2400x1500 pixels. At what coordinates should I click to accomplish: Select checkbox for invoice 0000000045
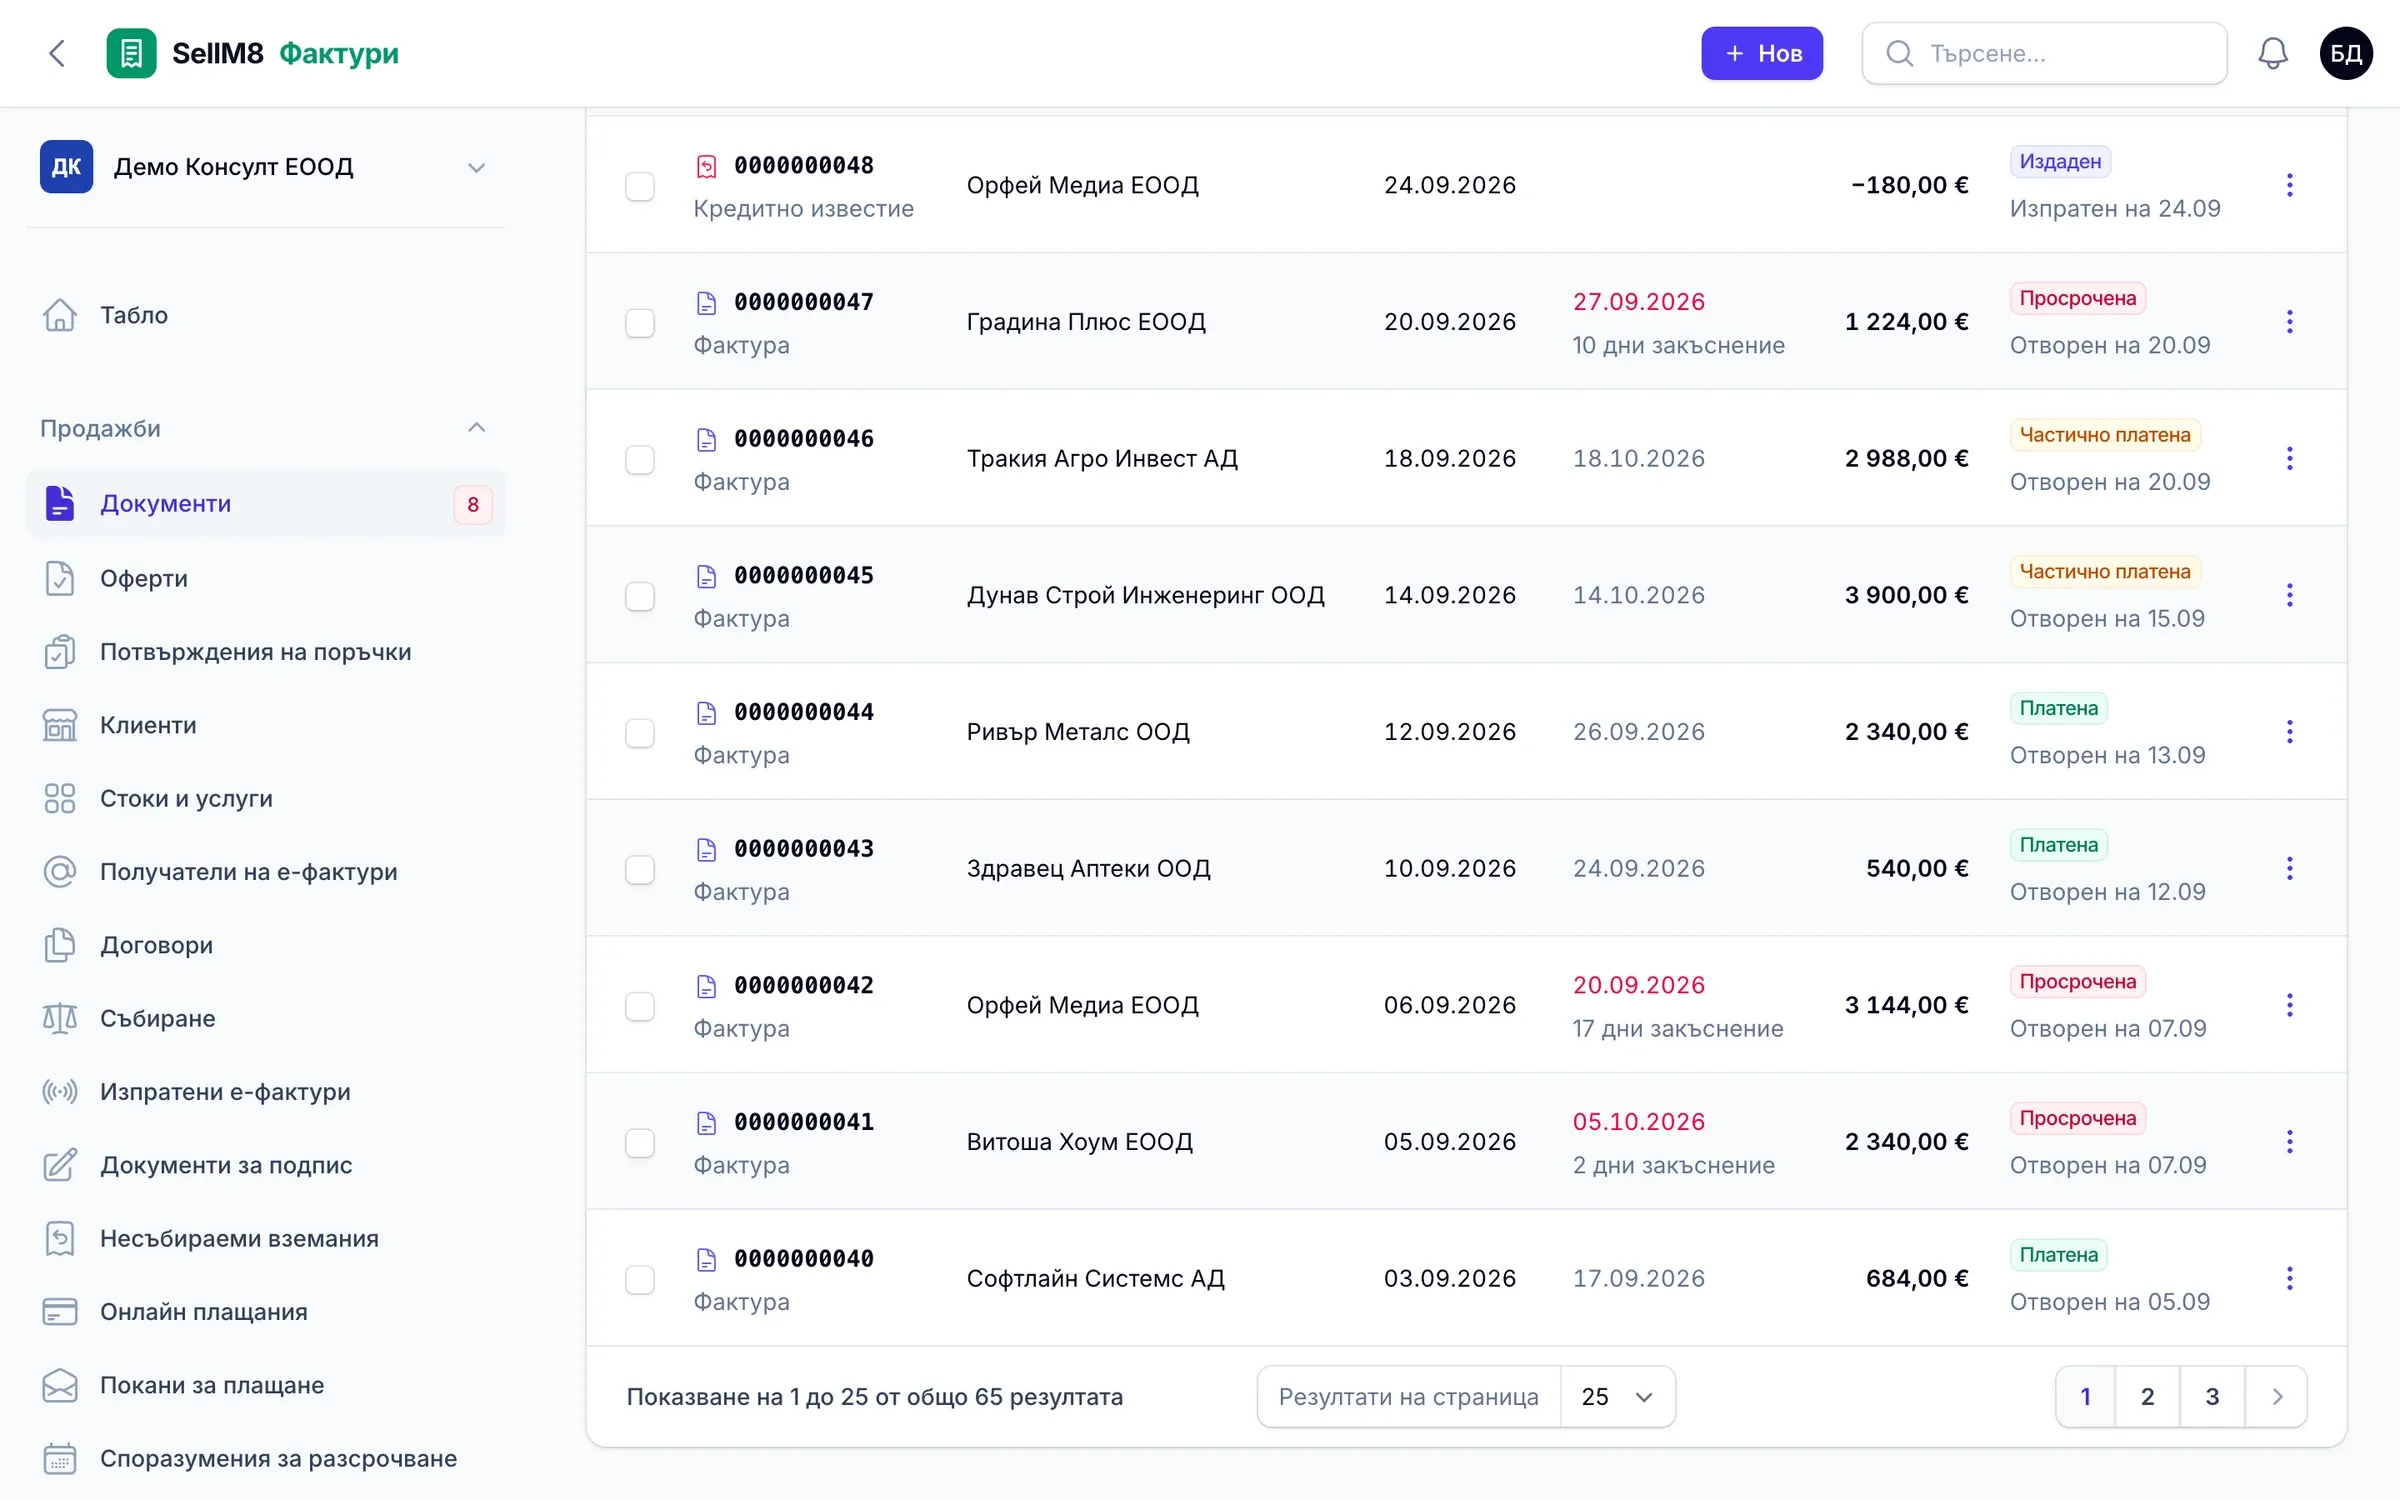640,596
